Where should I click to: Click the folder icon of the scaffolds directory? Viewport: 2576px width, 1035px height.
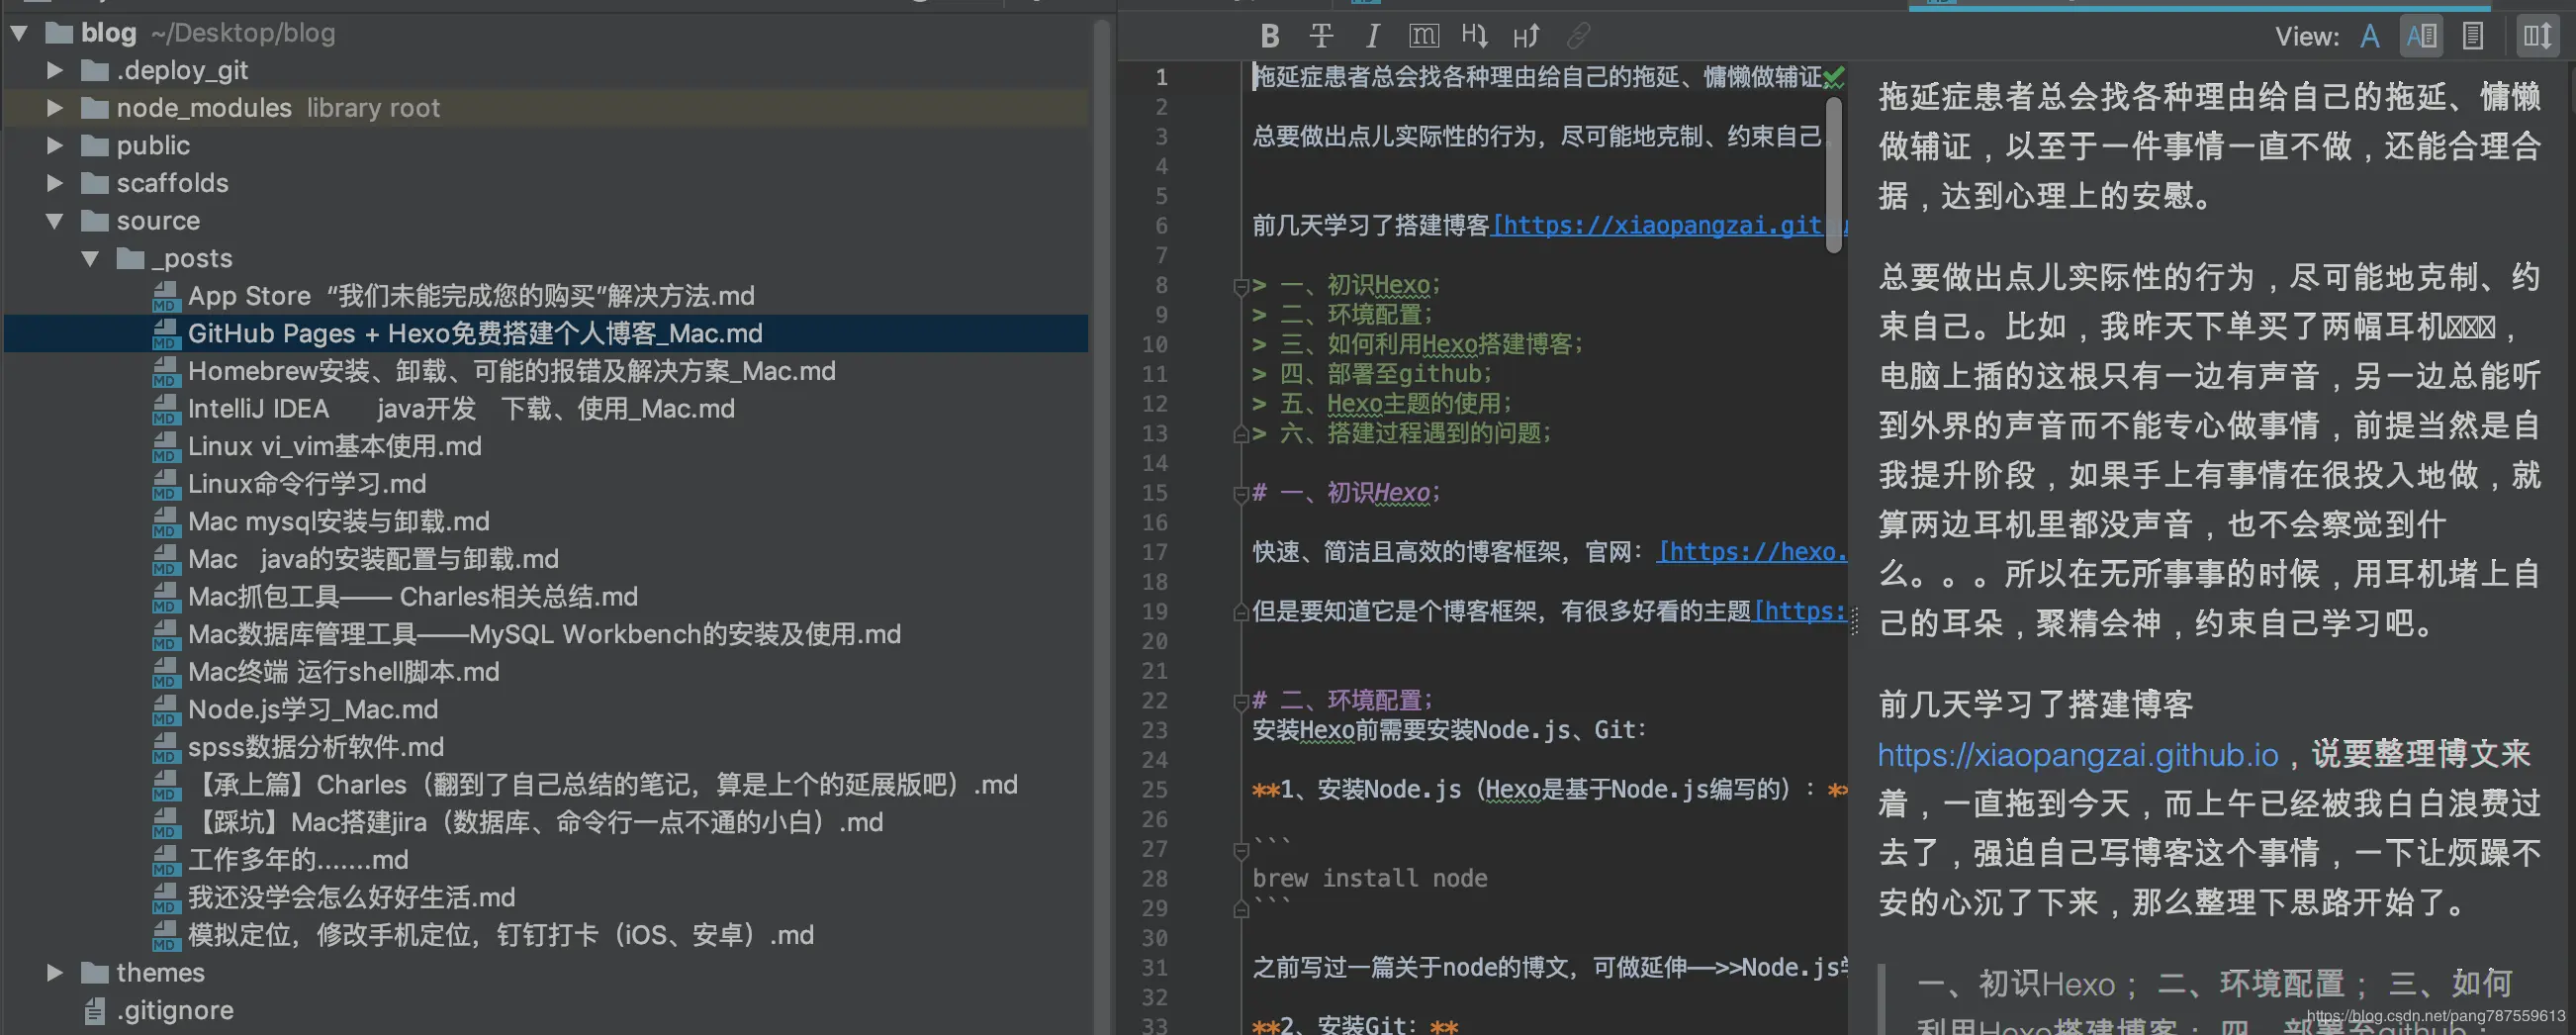click(95, 184)
